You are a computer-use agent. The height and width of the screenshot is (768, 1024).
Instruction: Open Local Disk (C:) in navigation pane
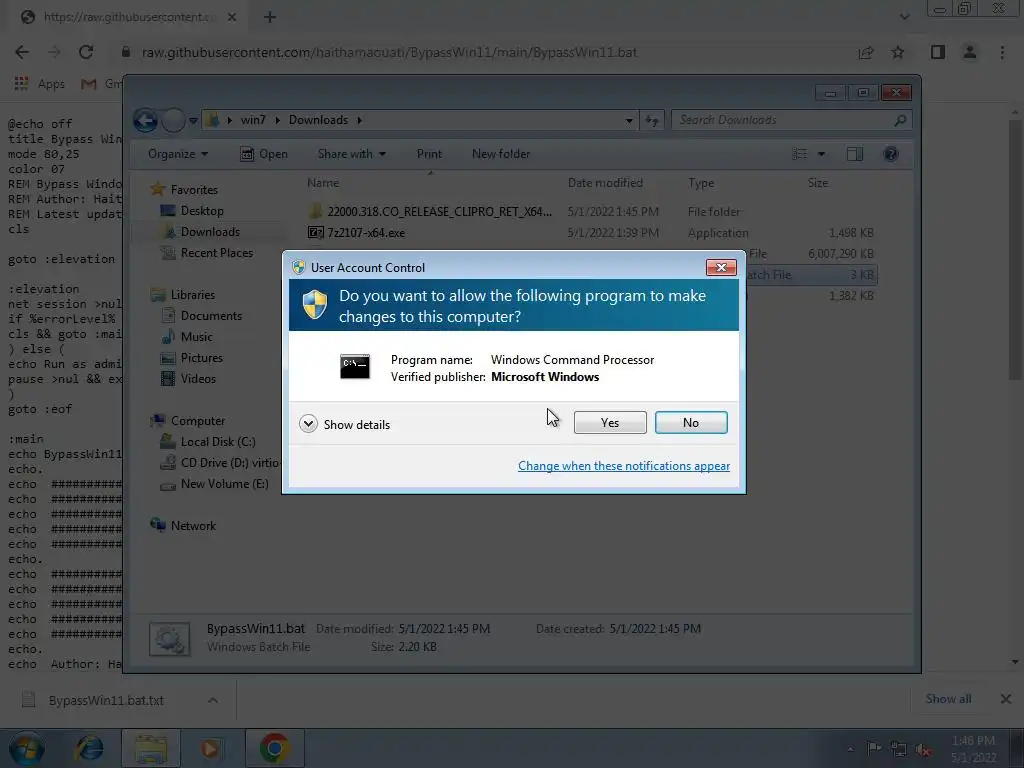coord(218,442)
